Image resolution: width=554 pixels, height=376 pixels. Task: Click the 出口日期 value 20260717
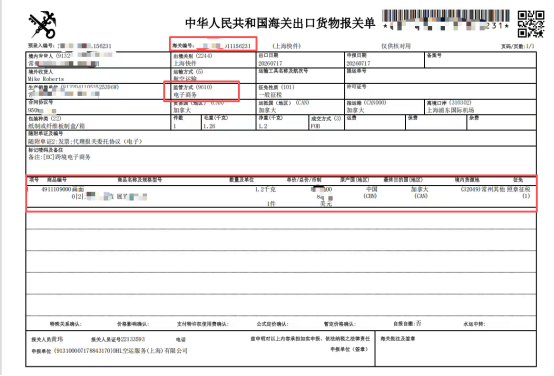[270, 63]
